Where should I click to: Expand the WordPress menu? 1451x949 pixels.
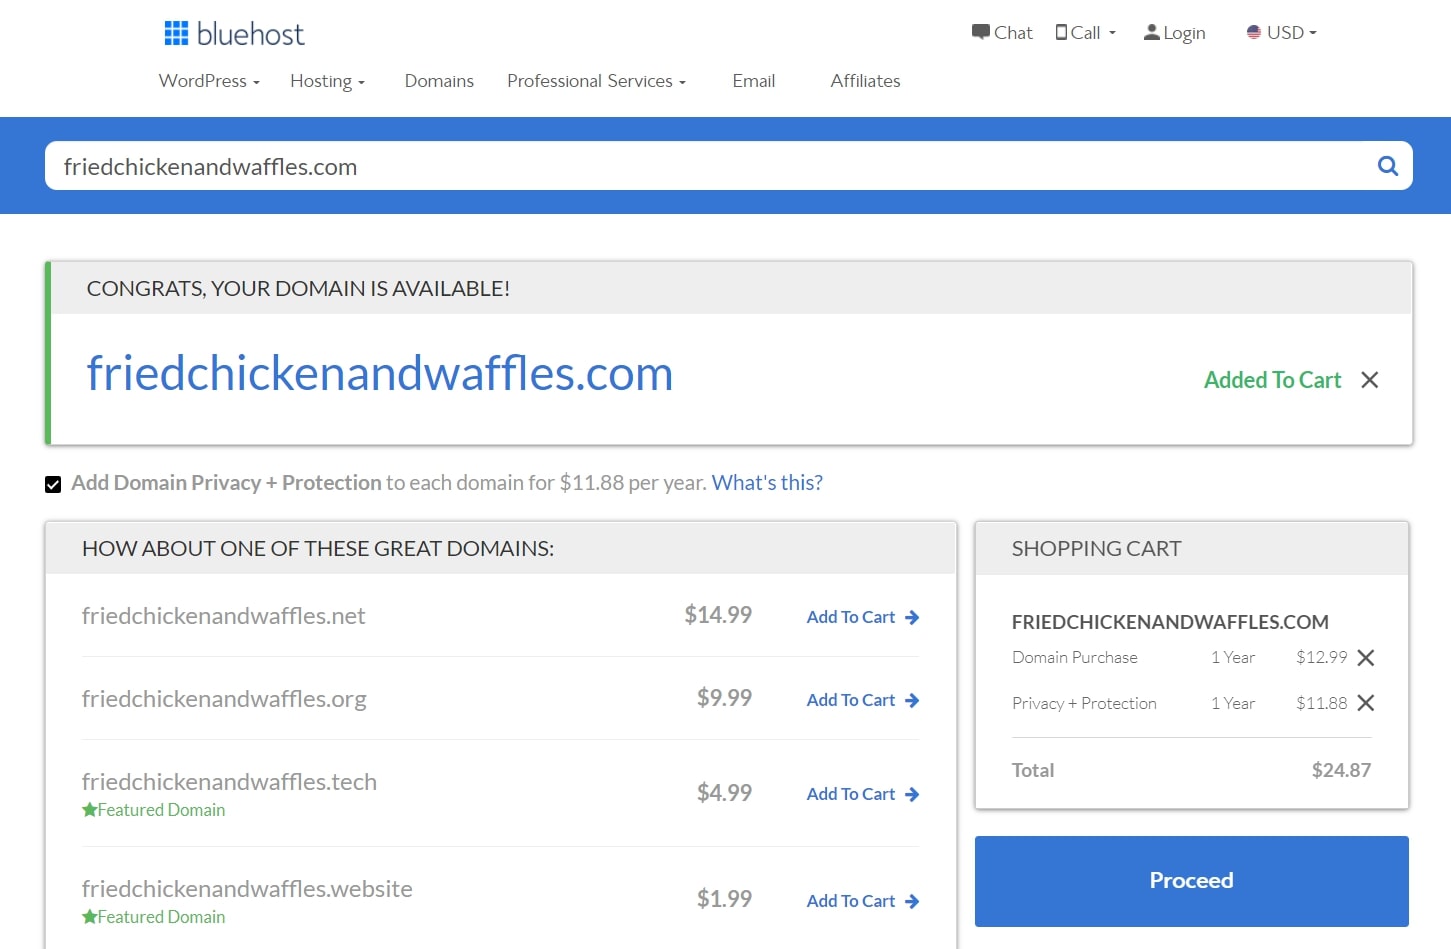tap(209, 81)
